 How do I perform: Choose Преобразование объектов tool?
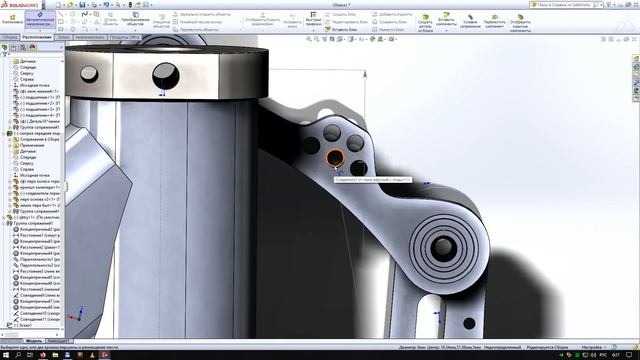coord(135,19)
